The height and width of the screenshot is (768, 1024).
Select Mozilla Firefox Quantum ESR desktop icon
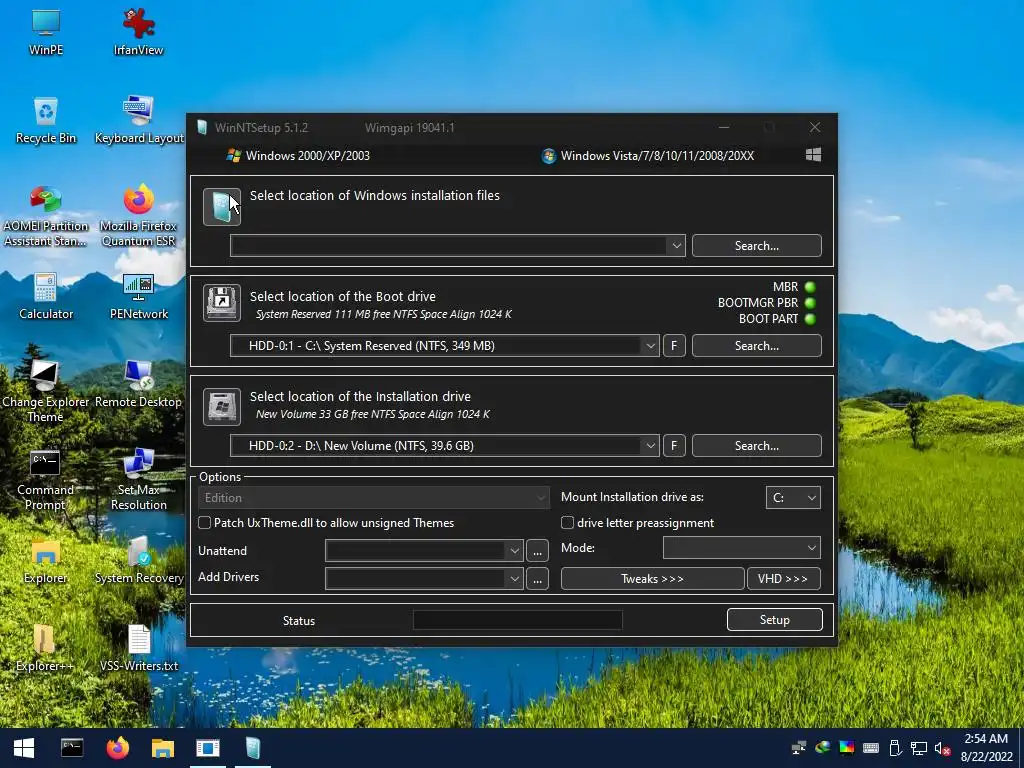click(x=138, y=217)
